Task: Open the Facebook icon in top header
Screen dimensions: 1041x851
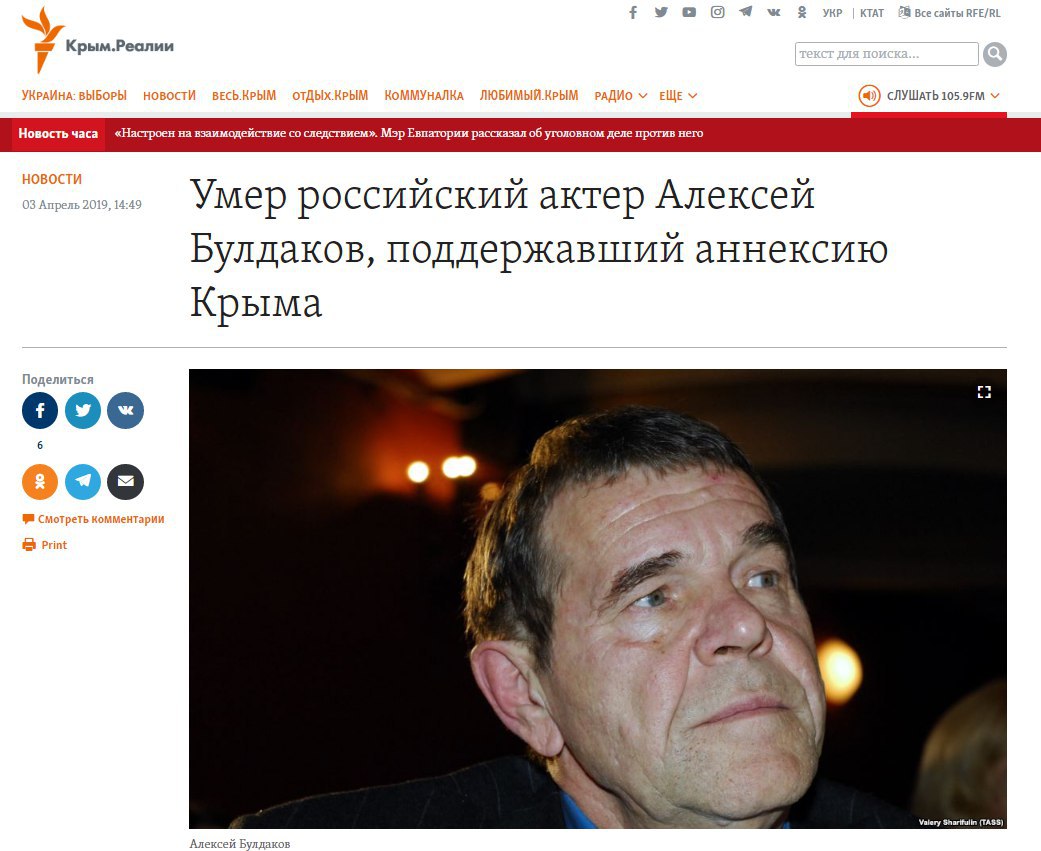Action: (x=633, y=13)
